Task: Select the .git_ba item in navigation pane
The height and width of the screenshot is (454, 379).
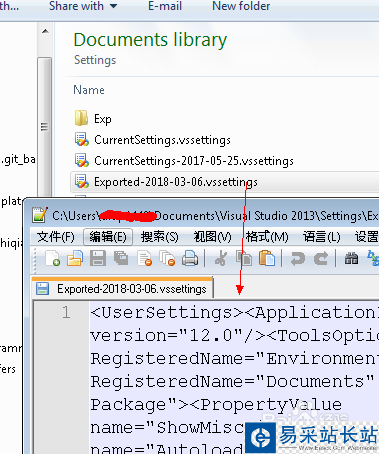Action: (x=18, y=160)
